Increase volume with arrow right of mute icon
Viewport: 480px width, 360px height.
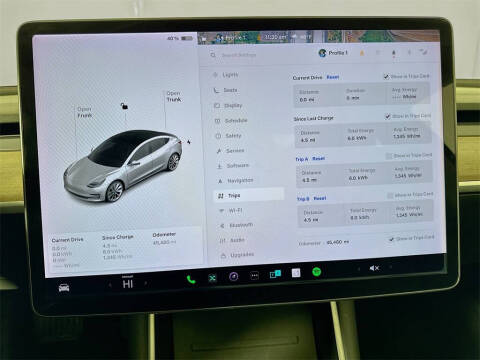[390, 267]
